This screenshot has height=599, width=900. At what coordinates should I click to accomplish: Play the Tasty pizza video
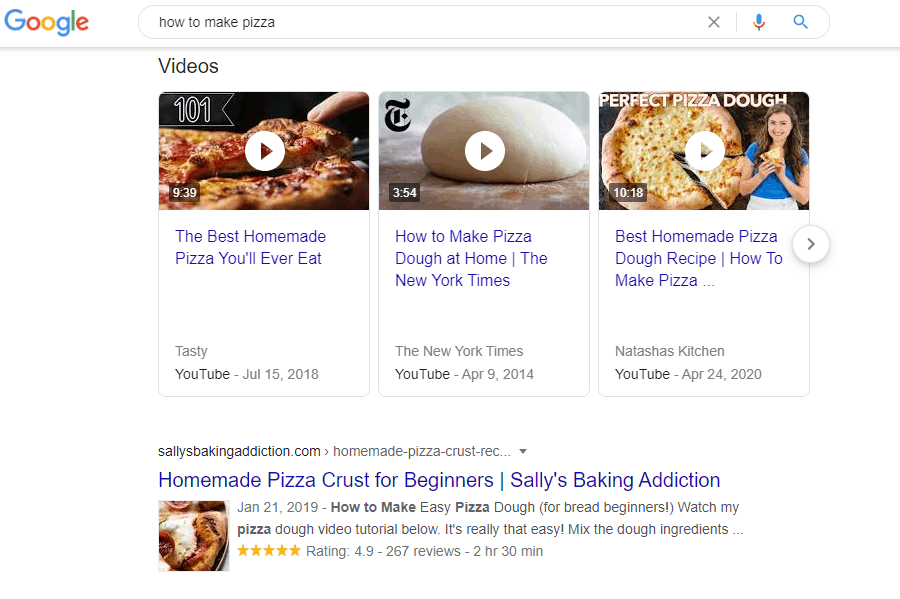264,151
